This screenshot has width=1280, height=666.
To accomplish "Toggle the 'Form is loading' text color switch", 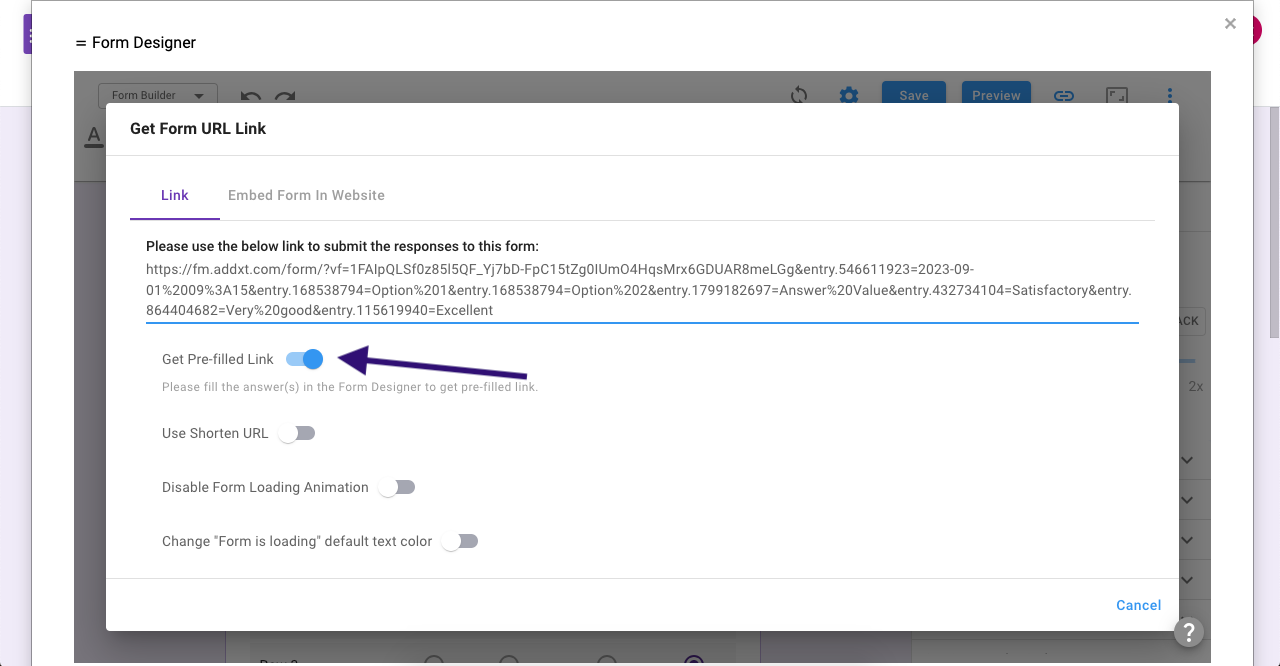I will [460, 541].
